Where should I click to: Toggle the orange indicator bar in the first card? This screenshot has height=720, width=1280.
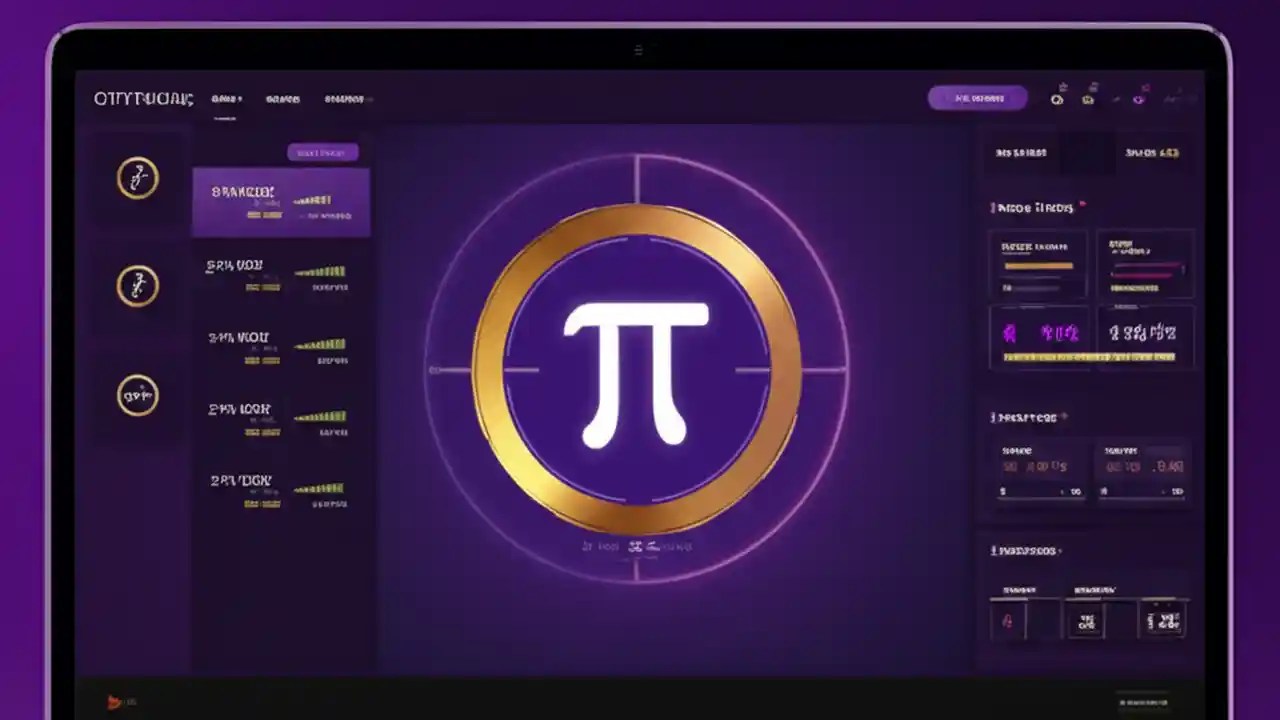tap(1037, 266)
